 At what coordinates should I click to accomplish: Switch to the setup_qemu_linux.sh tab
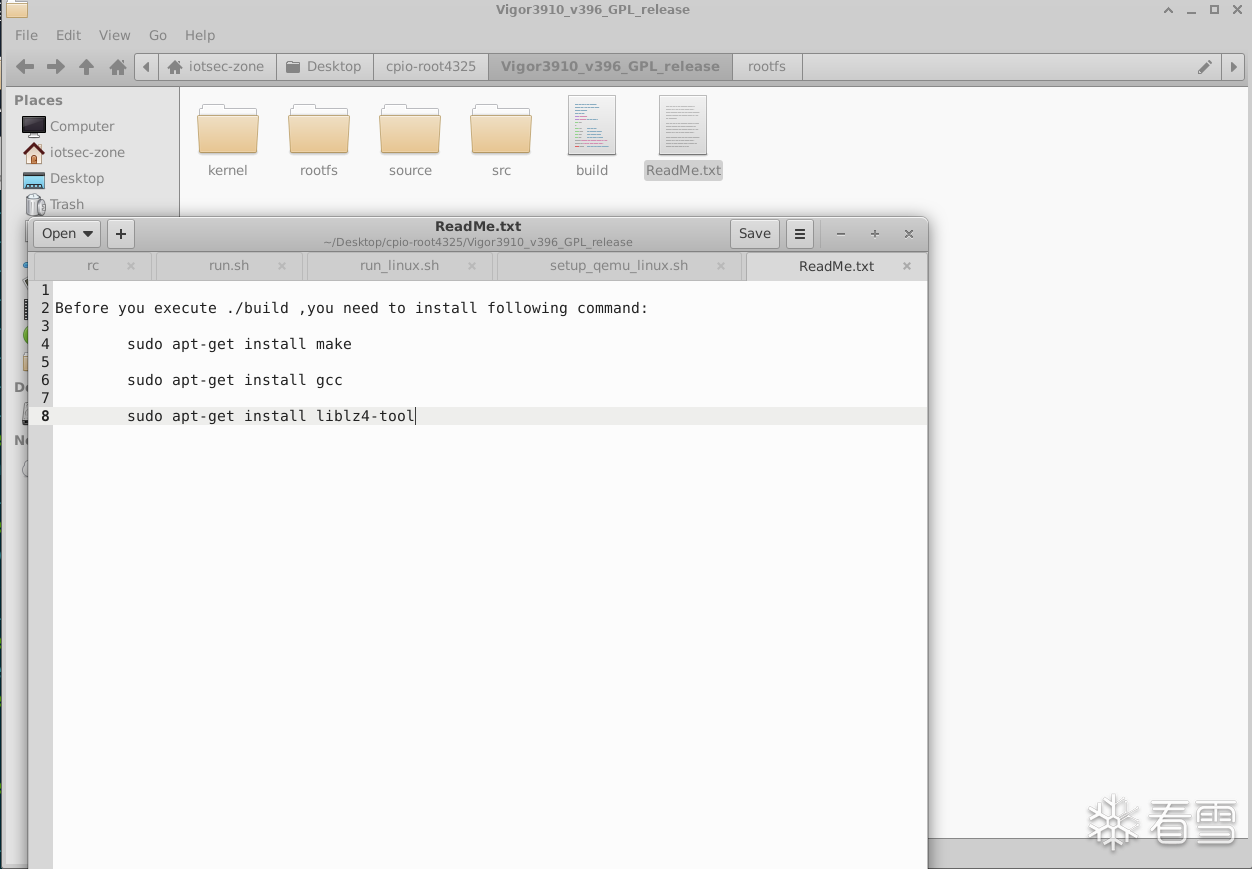pyautogui.click(x=619, y=266)
